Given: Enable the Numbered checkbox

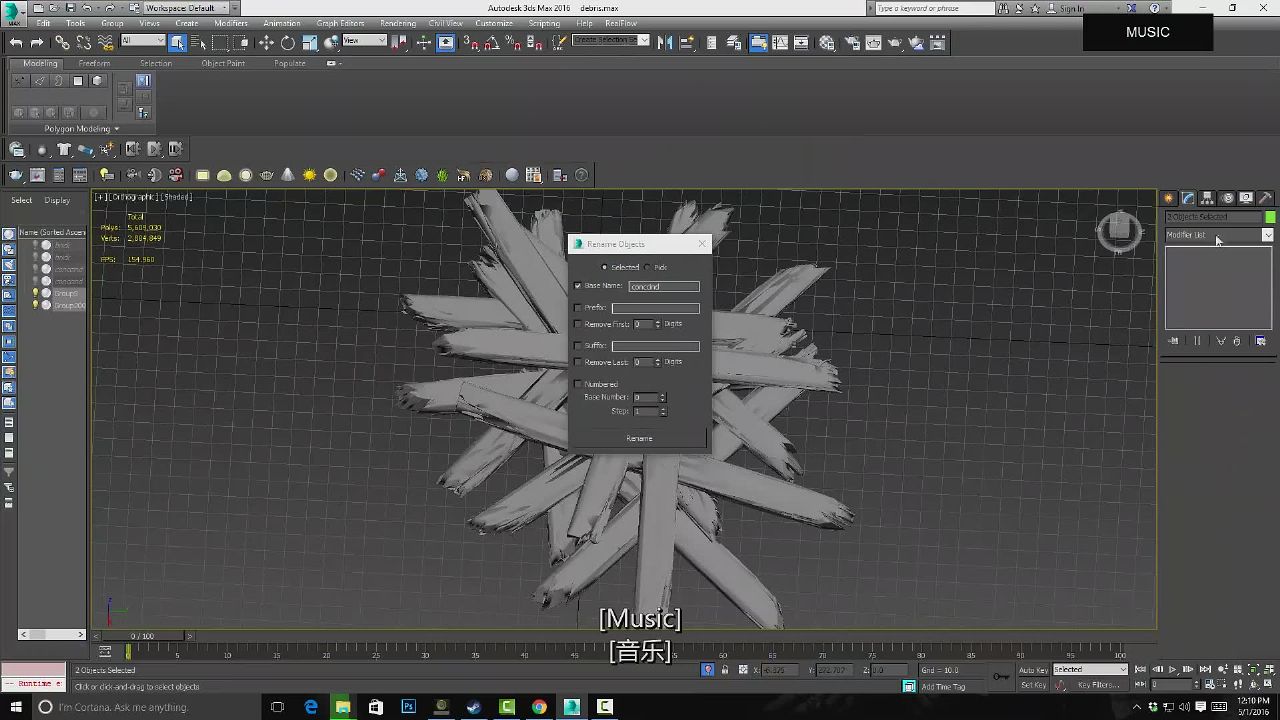Looking at the screenshot, I should (578, 384).
